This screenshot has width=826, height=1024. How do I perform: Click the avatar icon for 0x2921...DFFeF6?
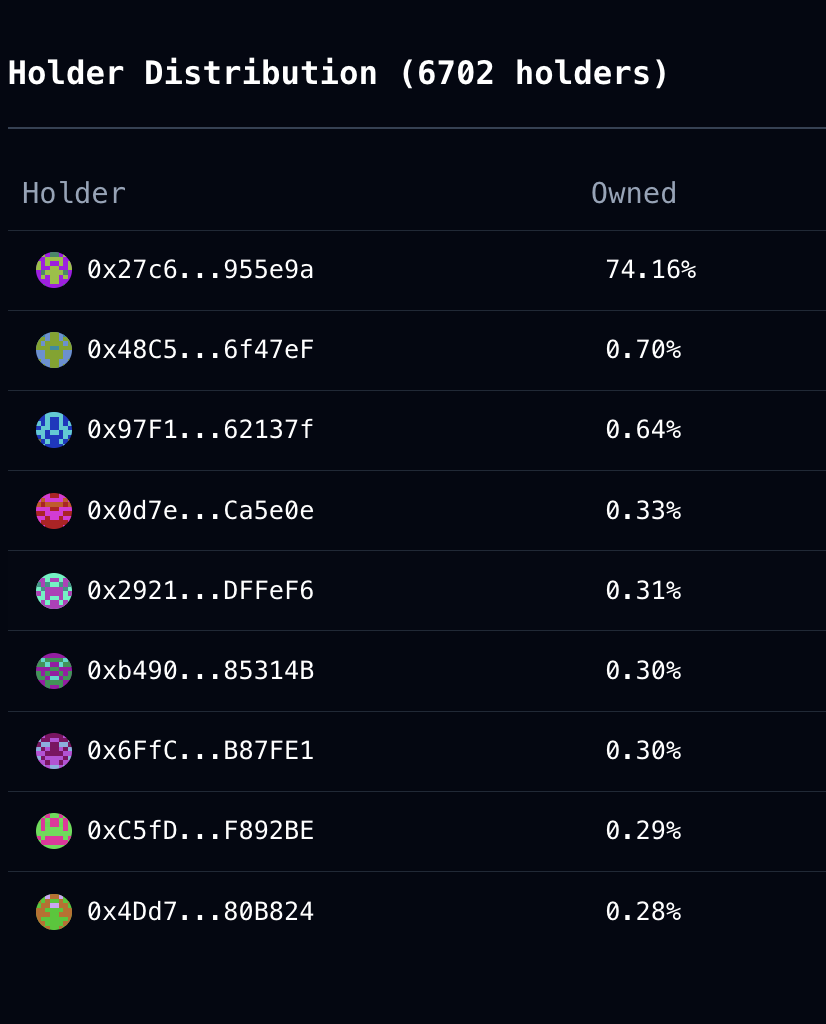tap(54, 591)
